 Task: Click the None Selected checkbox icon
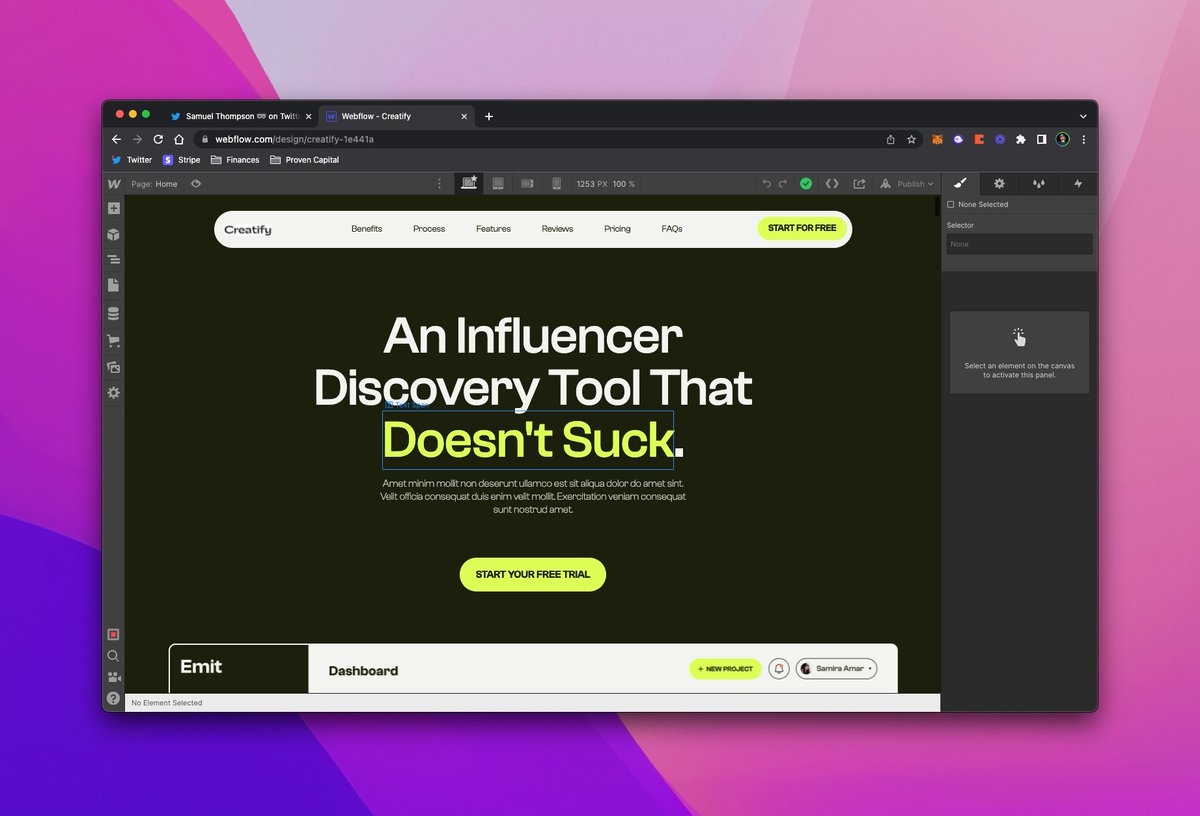(951, 205)
